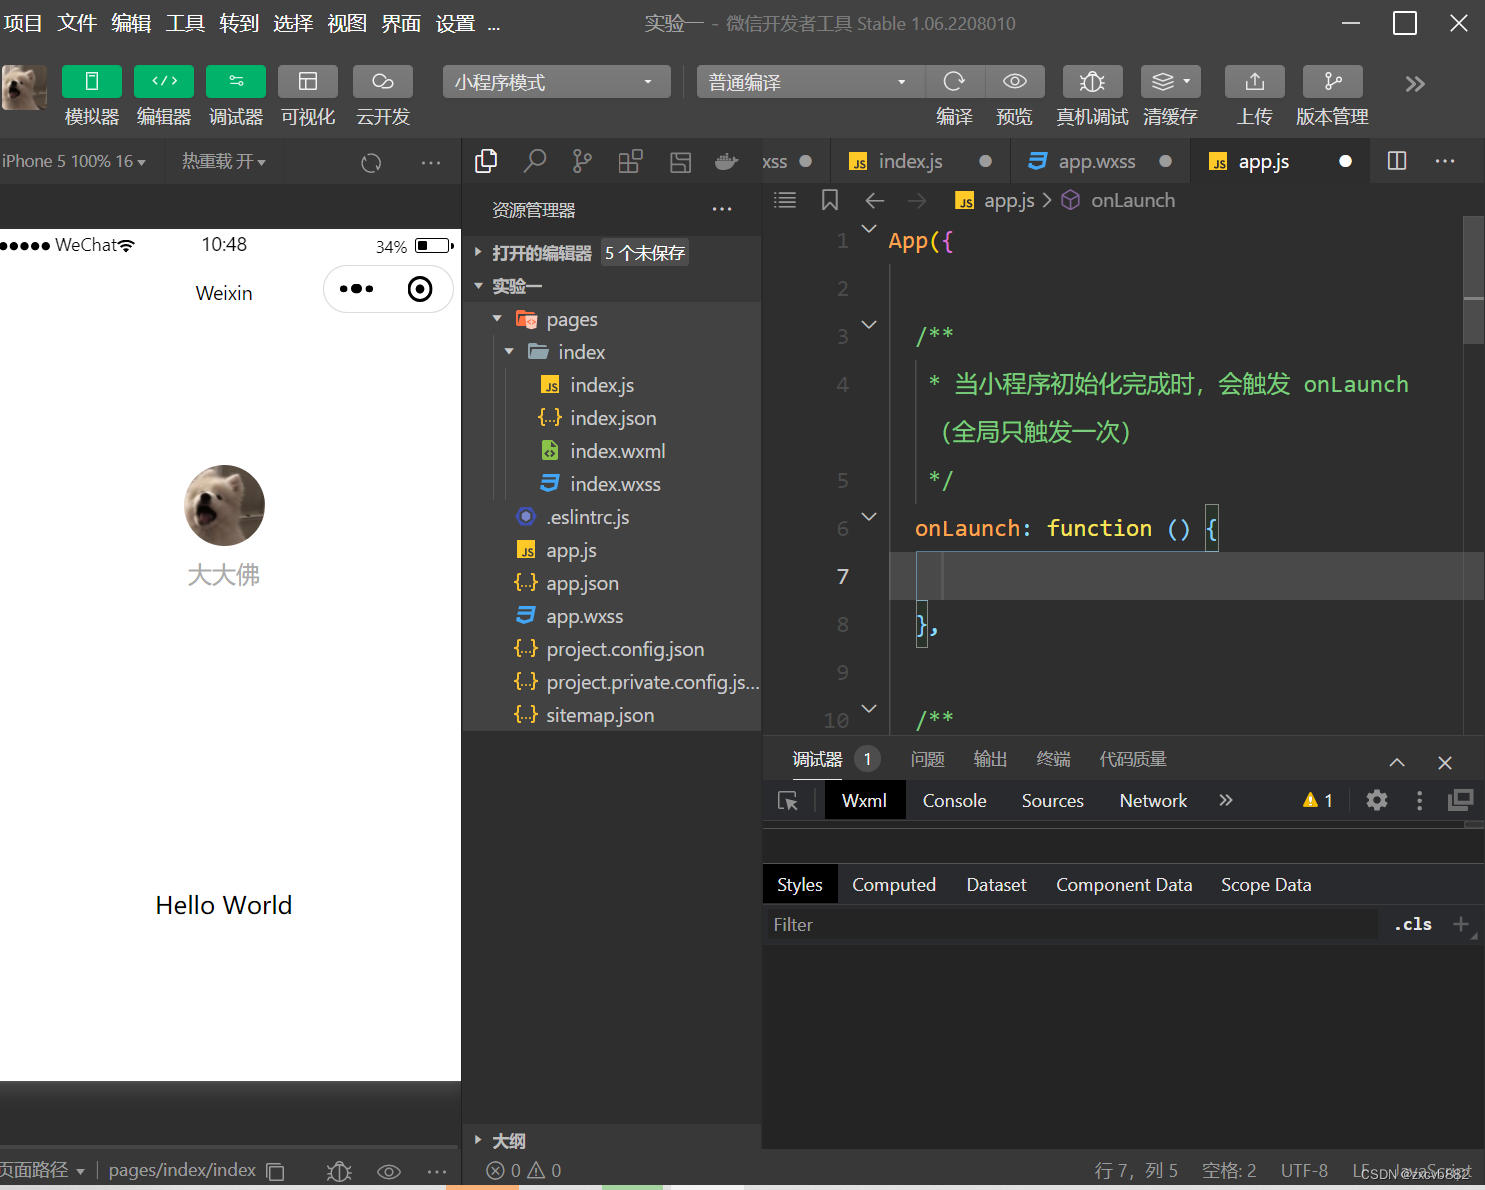Open sitemap.json file
1485x1190 pixels.
click(x=611, y=715)
